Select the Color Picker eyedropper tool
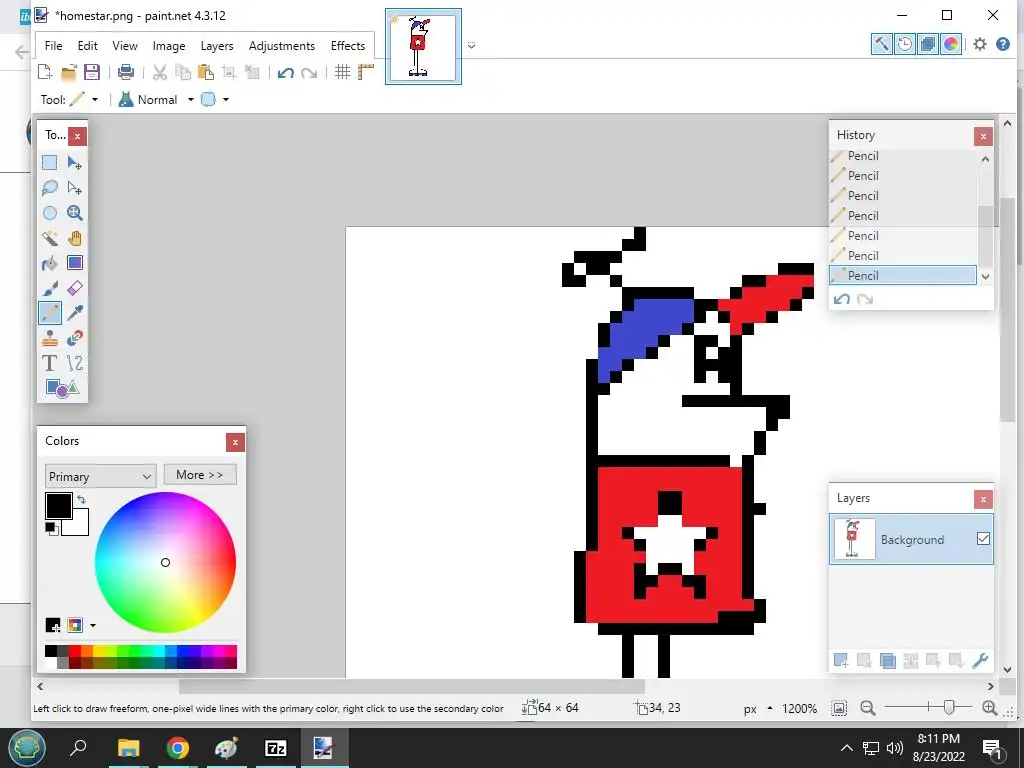Image resolution: width=1024 pixels, height=768 pixels. (x=74, y=313)
